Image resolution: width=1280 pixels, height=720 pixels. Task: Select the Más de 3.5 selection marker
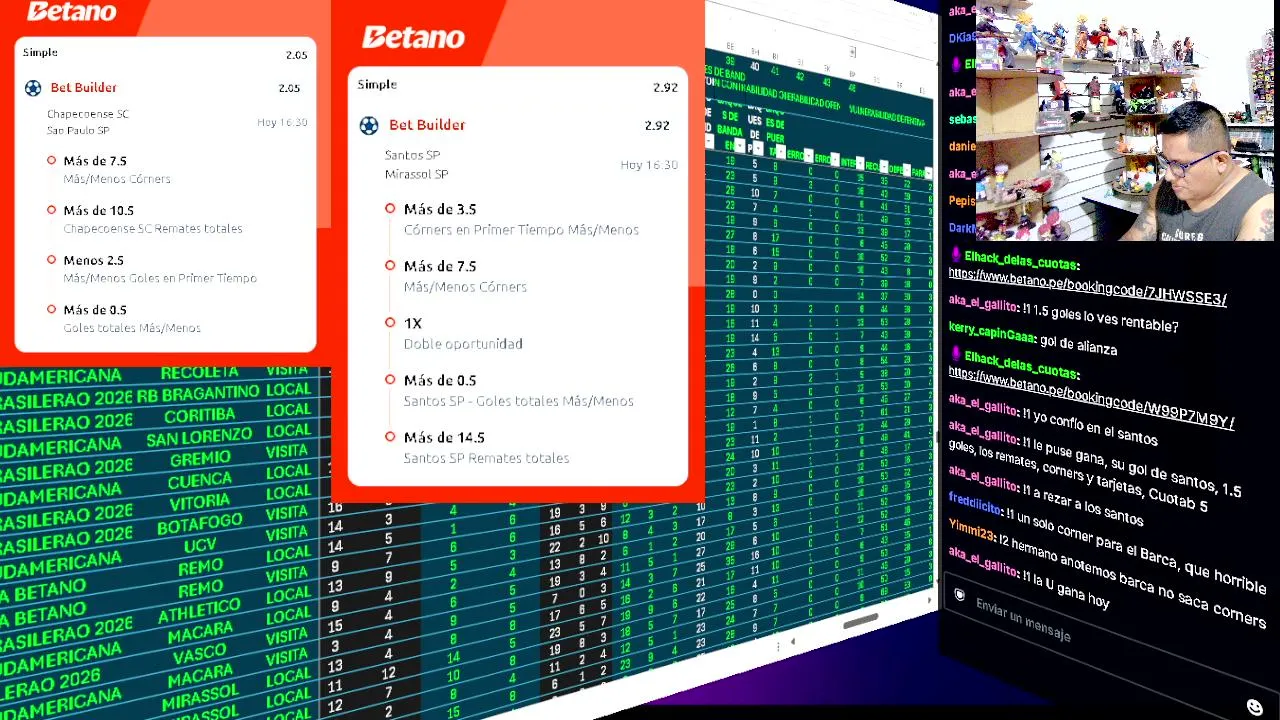point(390,209)
